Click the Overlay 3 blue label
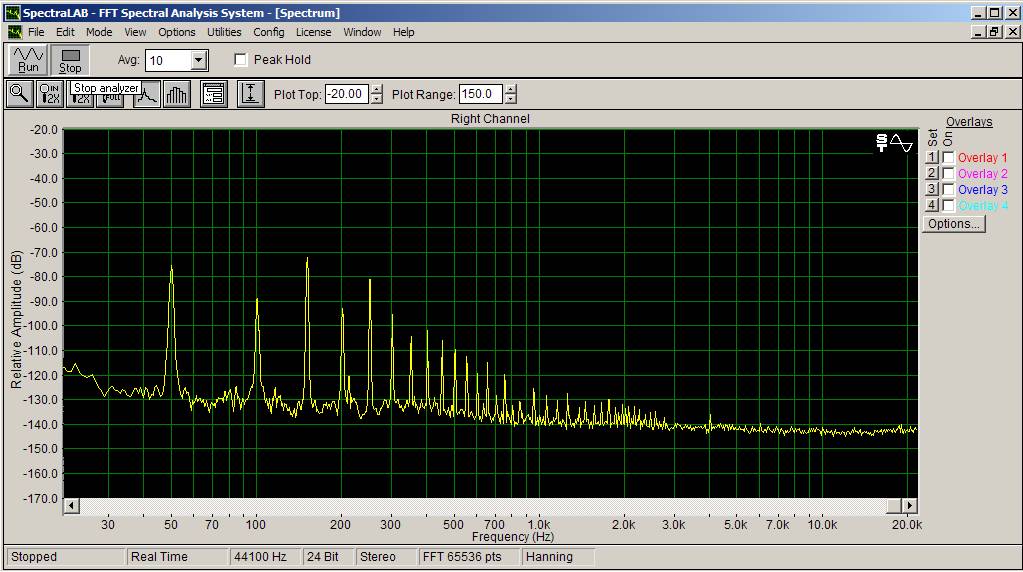The width and height of the screenshot is (1023, 572). [x=983, y=190]
